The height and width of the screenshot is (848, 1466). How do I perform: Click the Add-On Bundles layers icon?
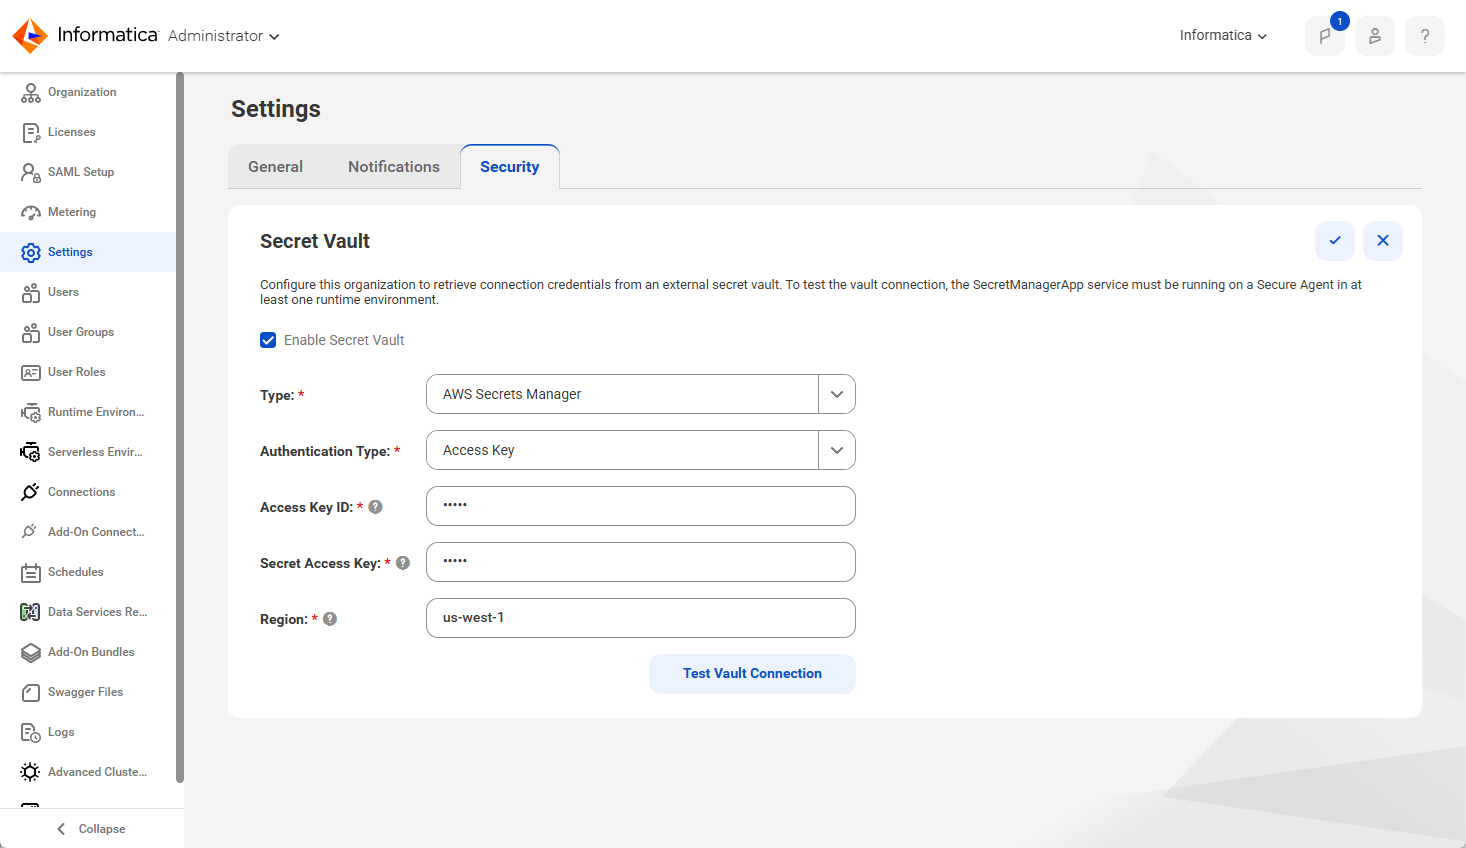pos(31,653)
